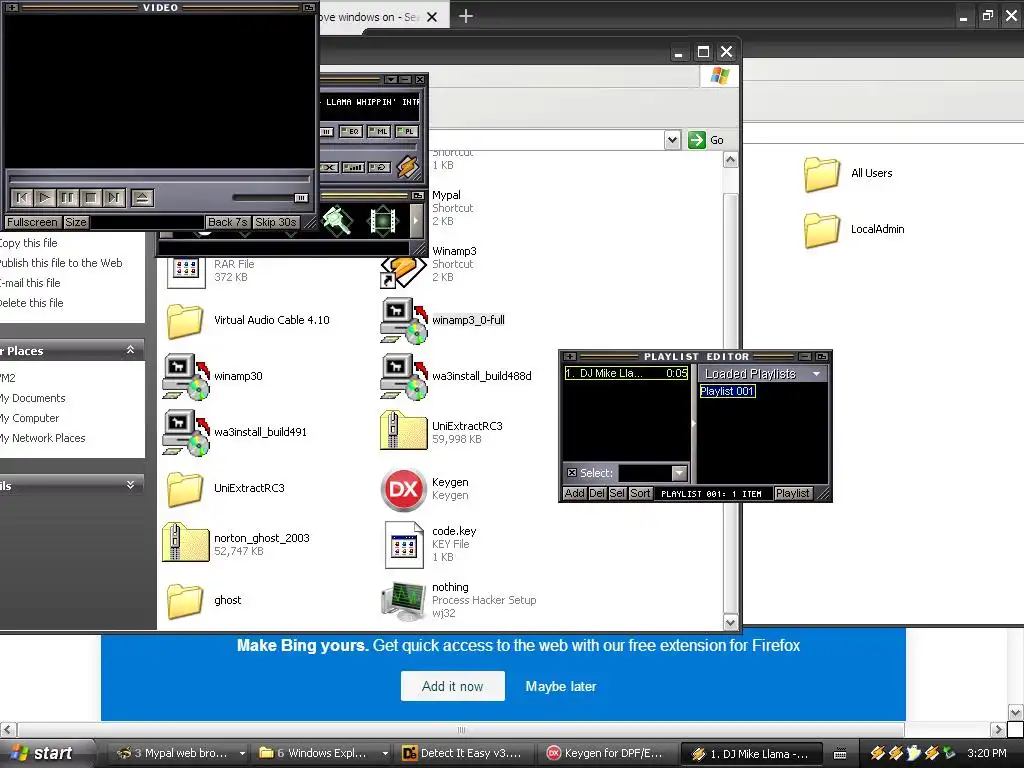
Task: Toggle the EQ window button in Winamp
Action: [351, 131]
